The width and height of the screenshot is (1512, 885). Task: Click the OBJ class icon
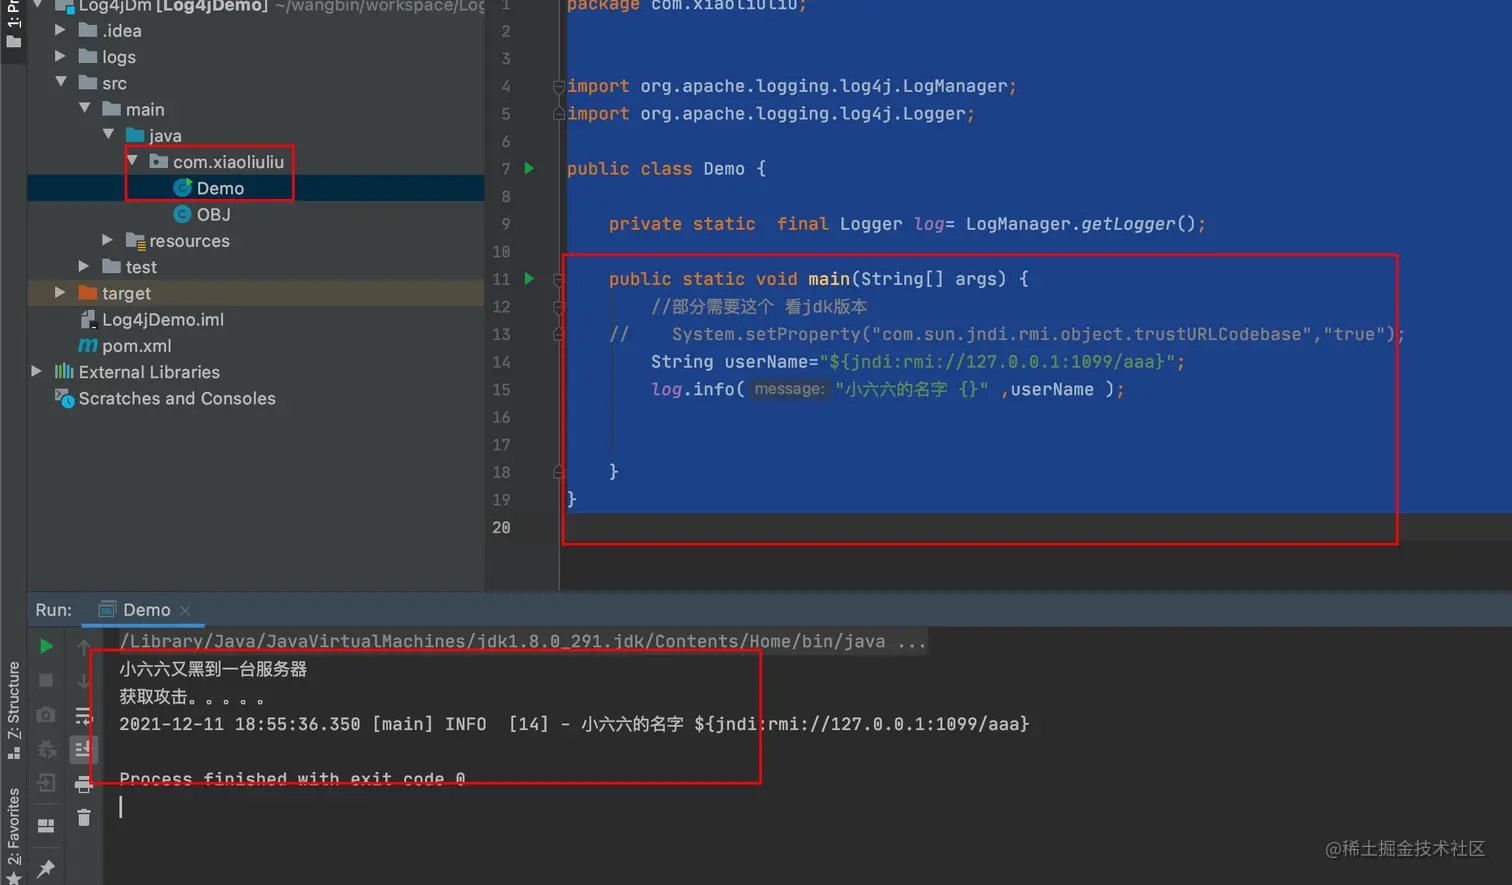coord(182,214)
